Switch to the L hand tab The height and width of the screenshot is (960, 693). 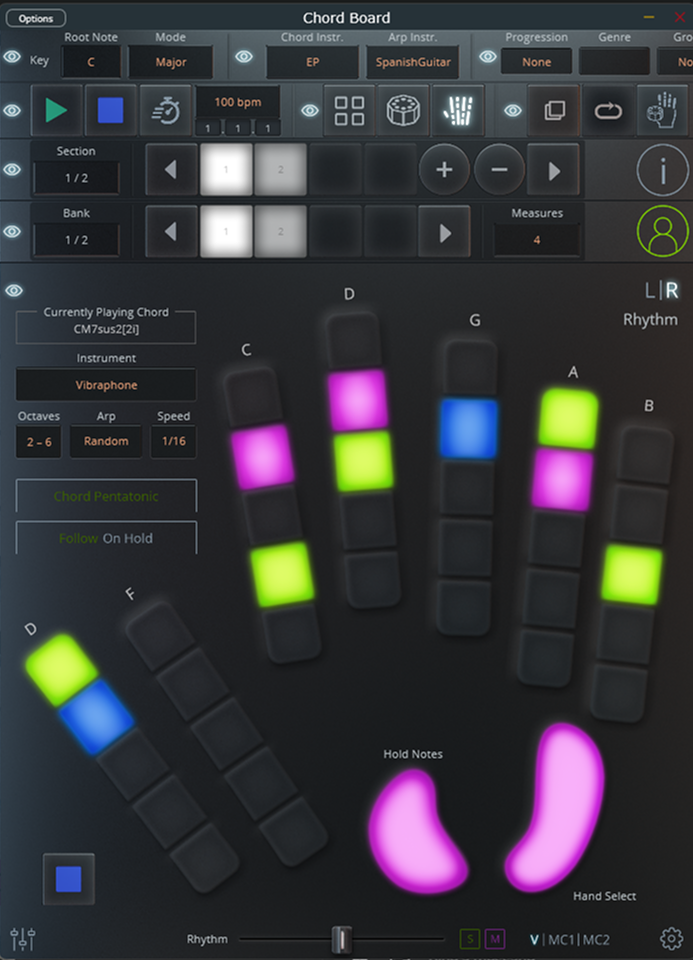pyautogui.click(x=650, y=290)
